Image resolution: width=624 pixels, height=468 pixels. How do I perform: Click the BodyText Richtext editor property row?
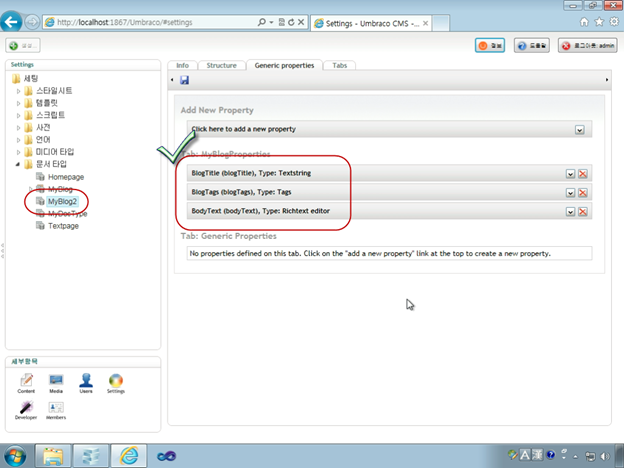pos(389,211)
